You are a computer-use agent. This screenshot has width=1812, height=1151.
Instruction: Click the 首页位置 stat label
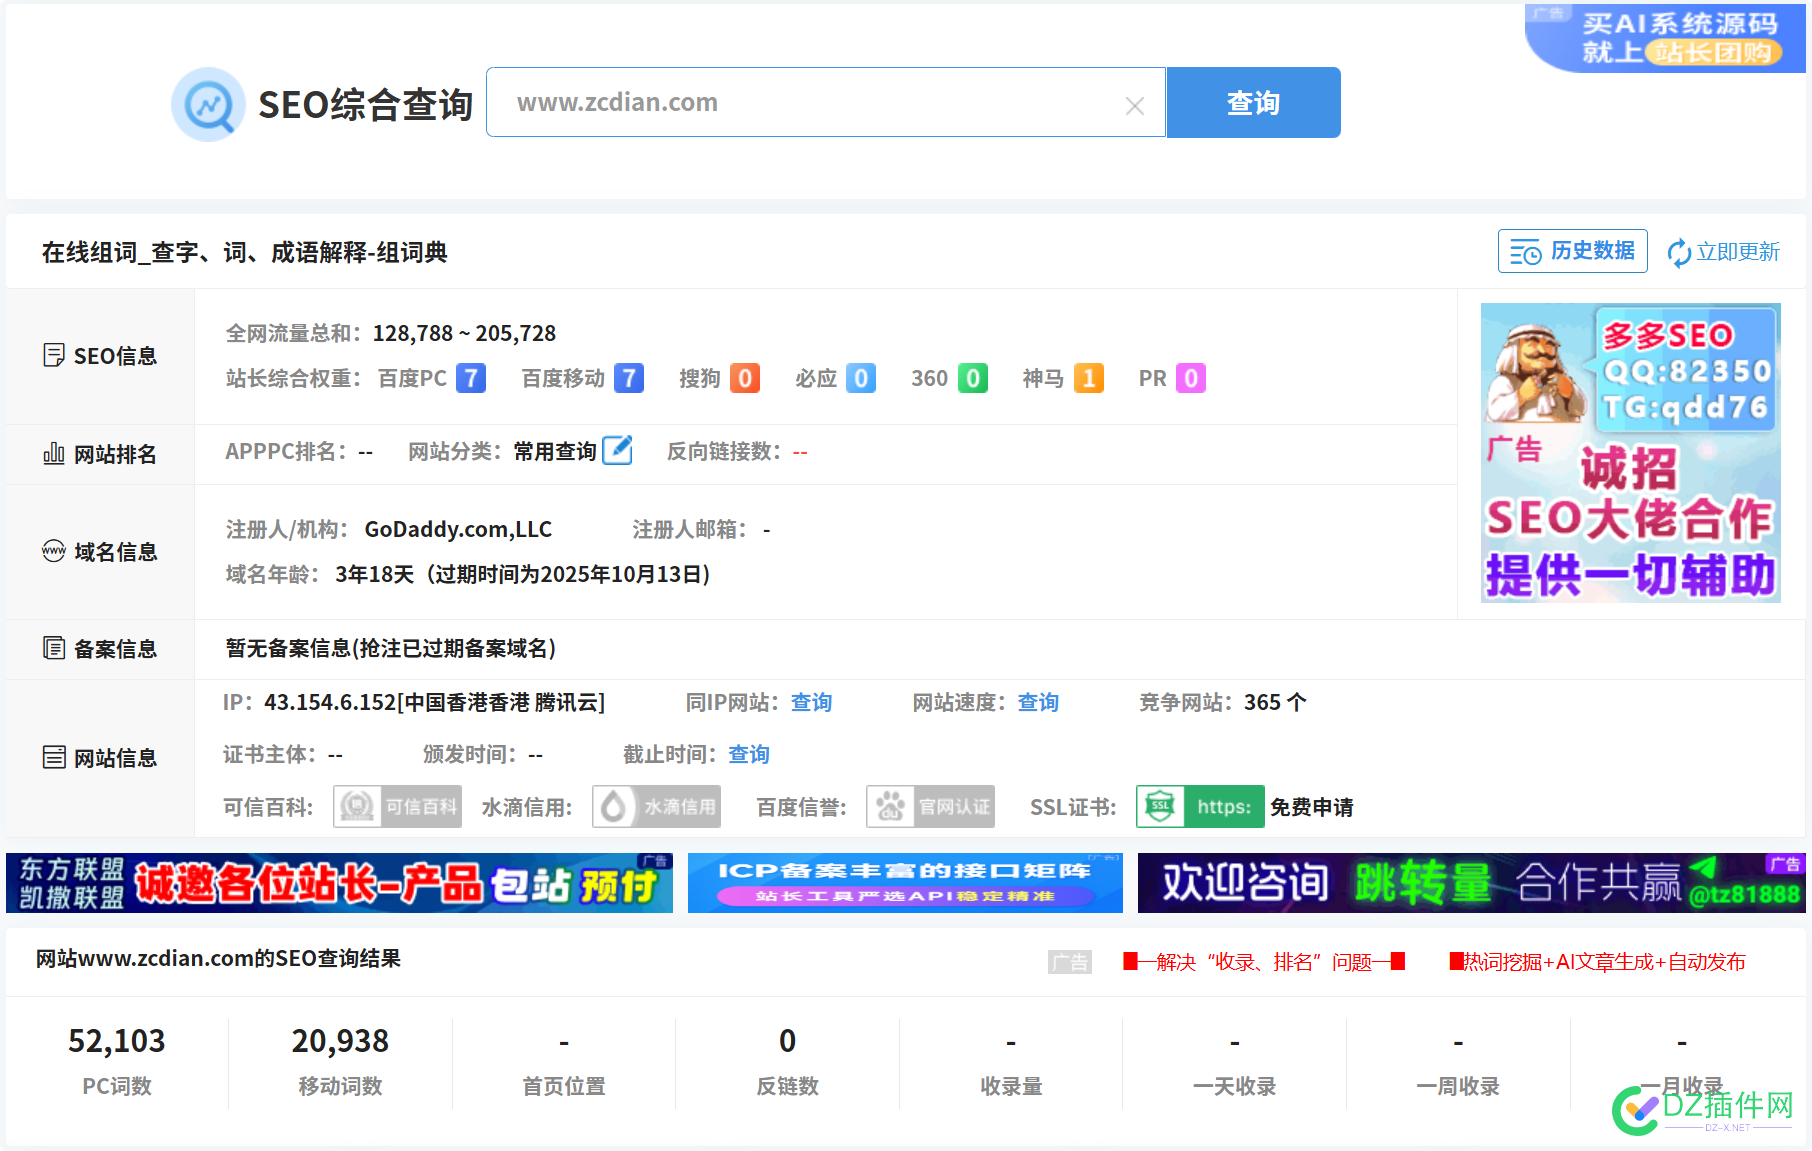[x=564, y=1086]
